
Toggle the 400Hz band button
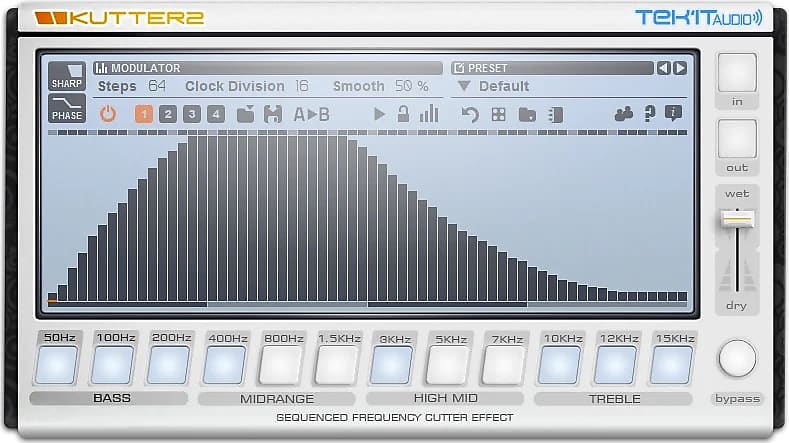[x=224, y=364]
